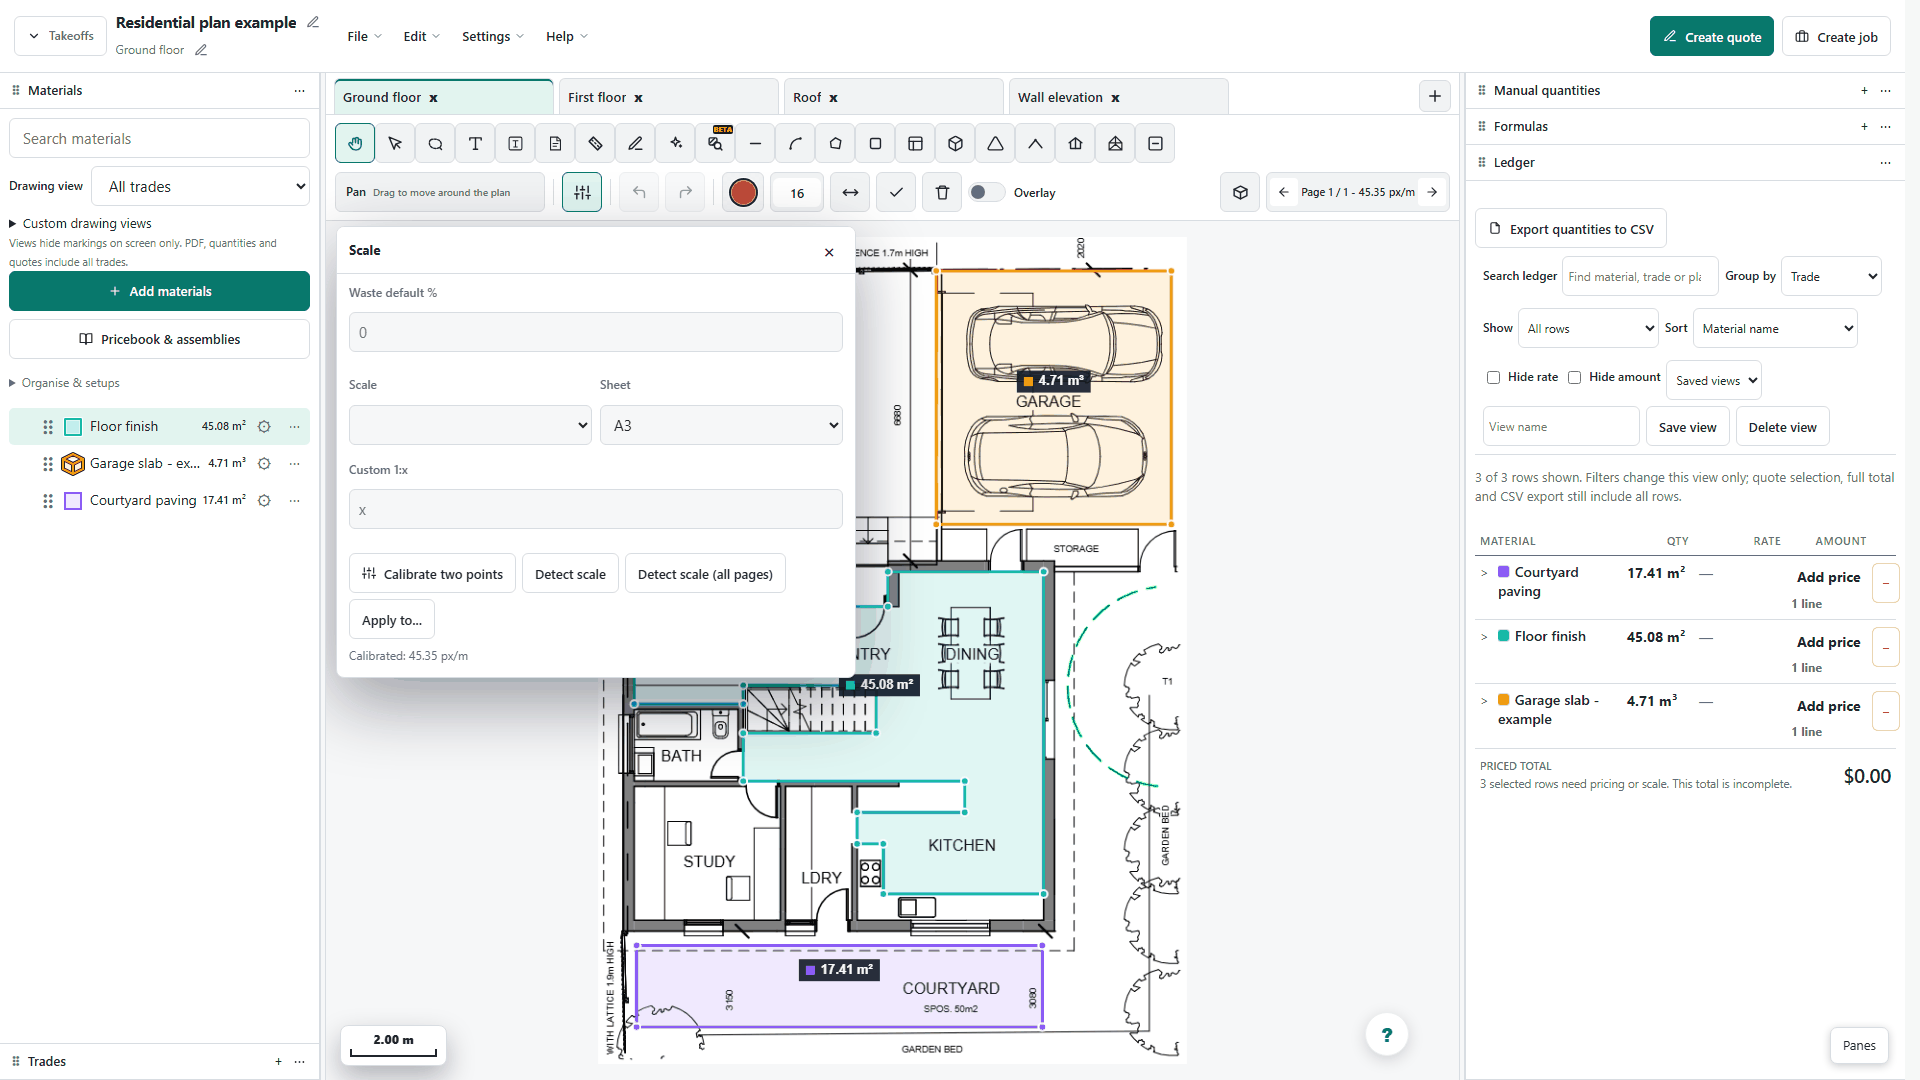This screenshot has height=1080, width=1920.
Task: Open the All trades drawing view dropdown
Action: point(201,187)
